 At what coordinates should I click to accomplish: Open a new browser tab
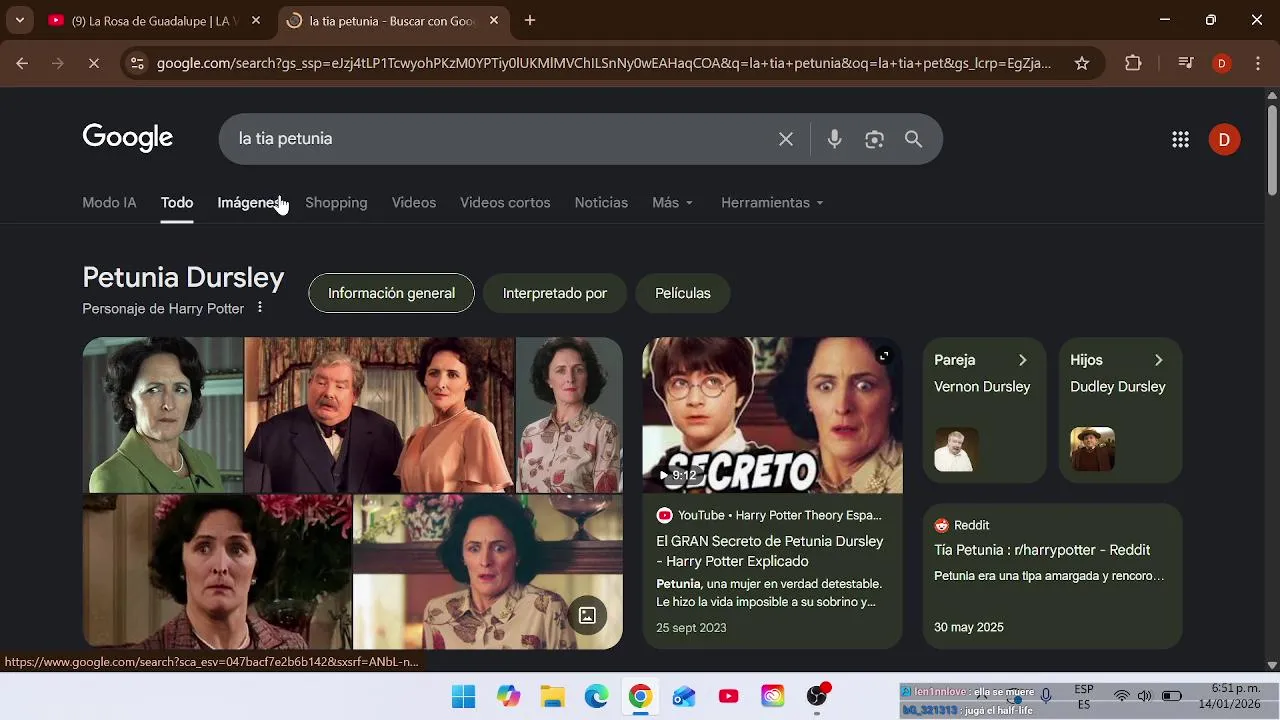[530, 20]
